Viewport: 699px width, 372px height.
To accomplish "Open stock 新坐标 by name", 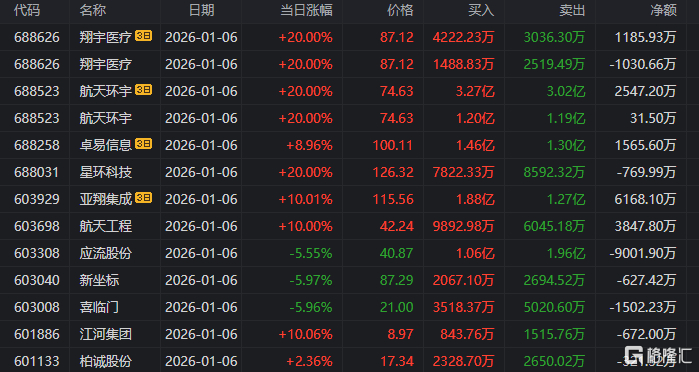I will [x=99, y=280].
